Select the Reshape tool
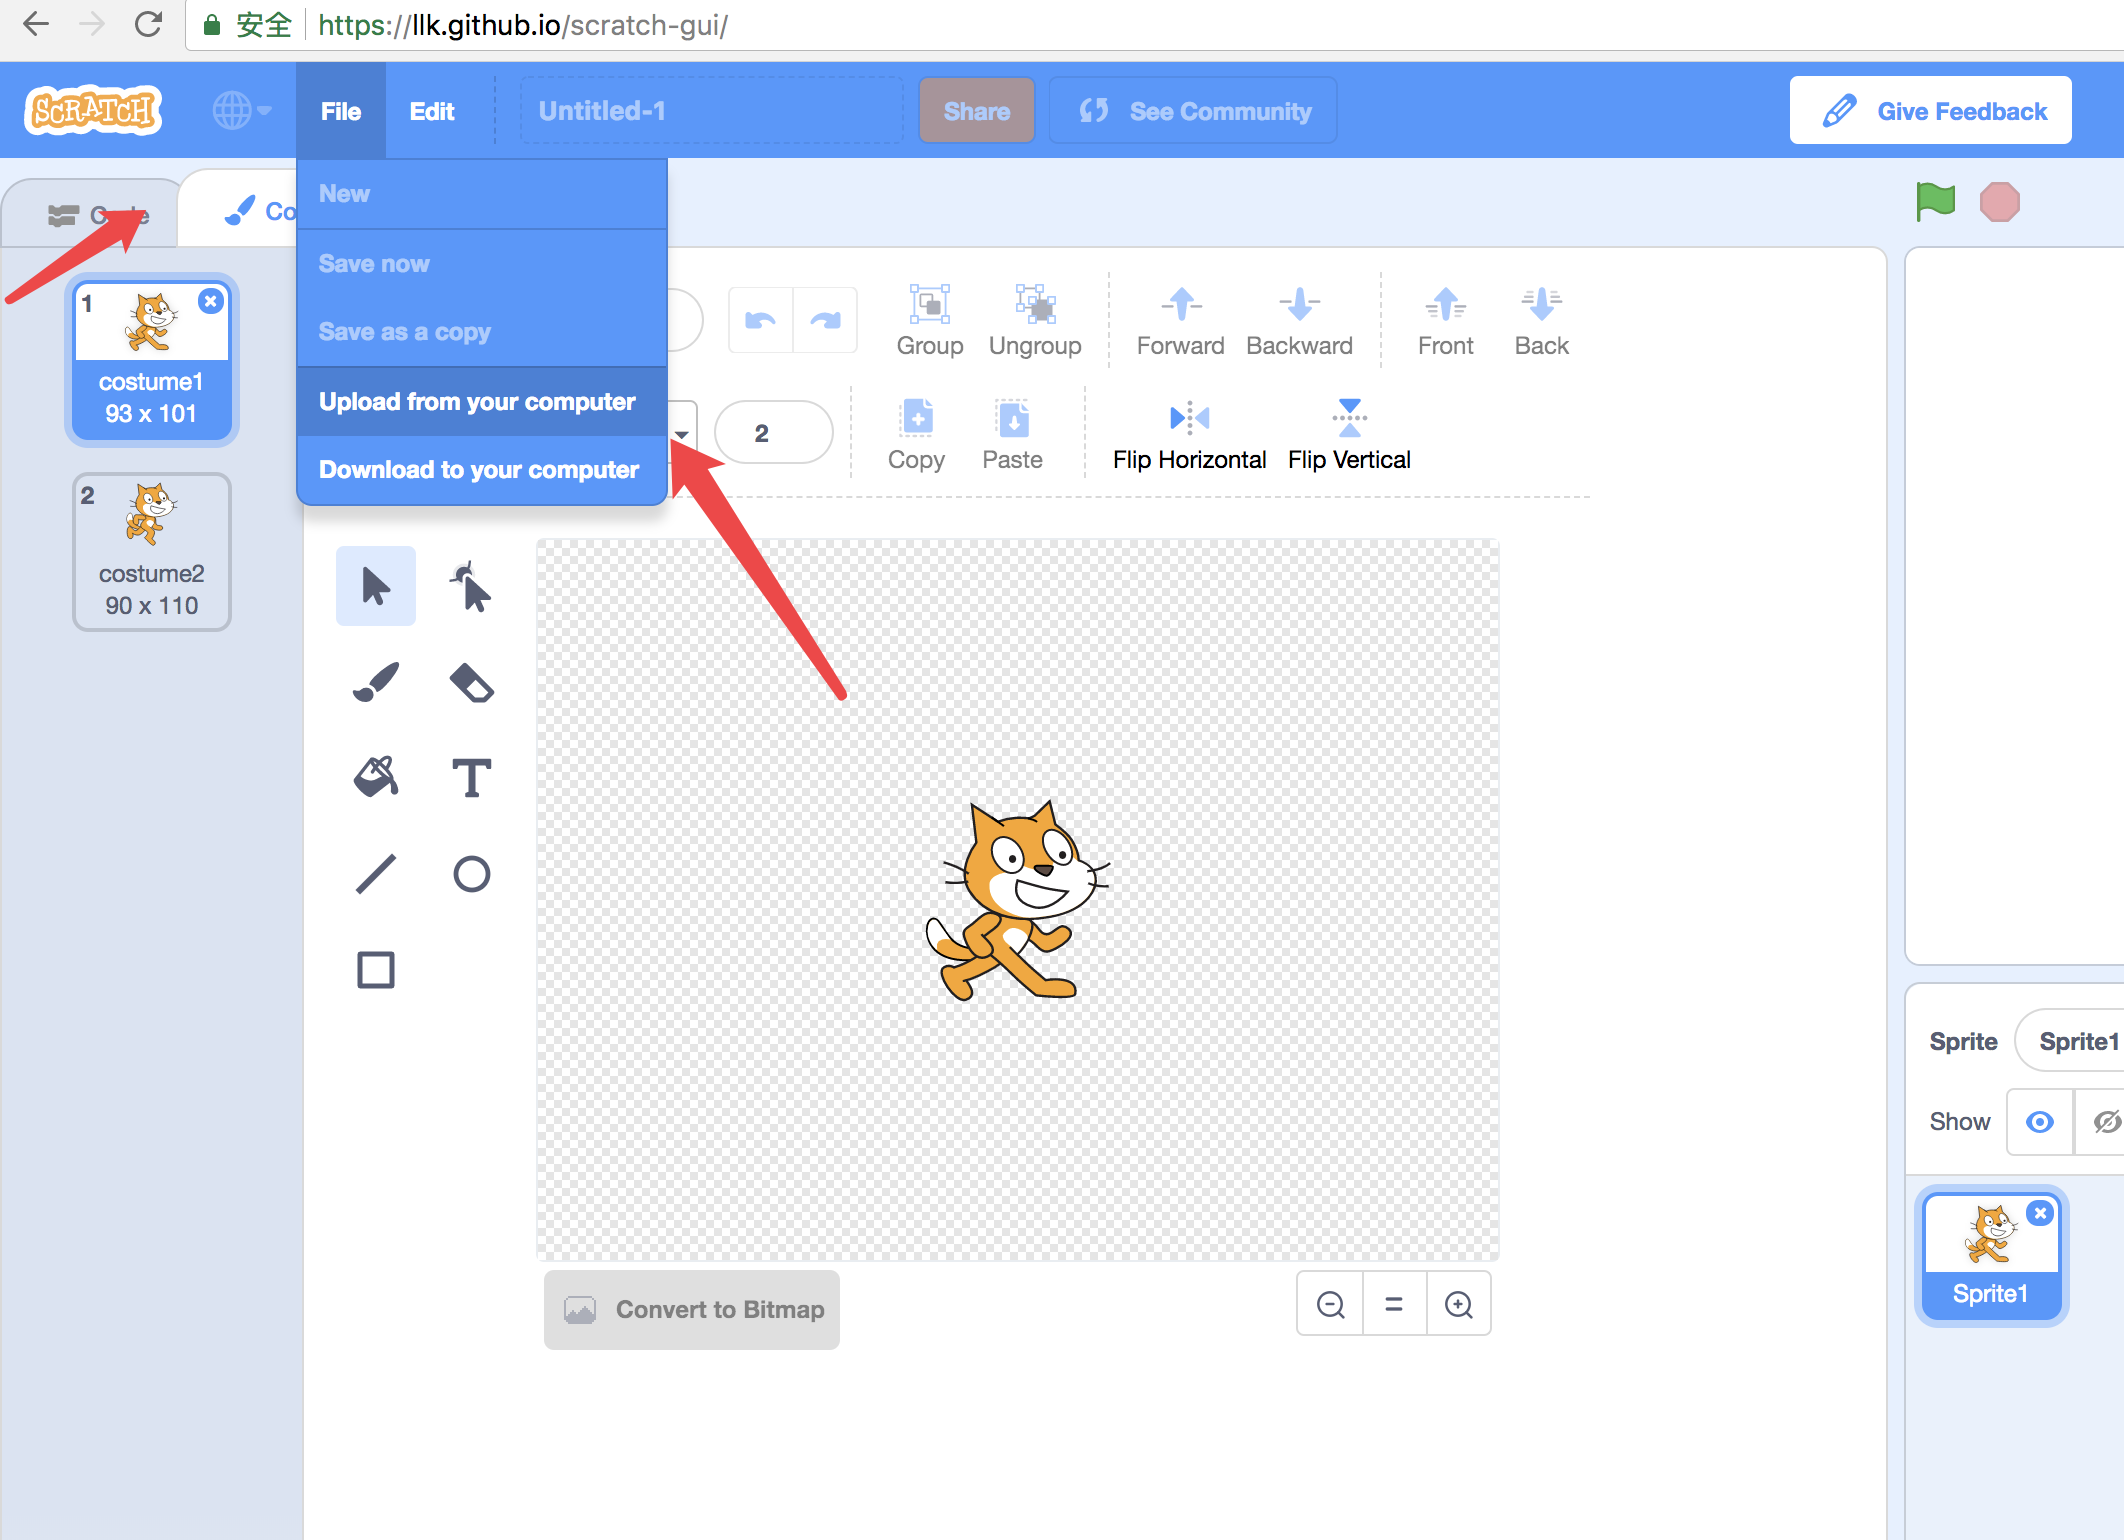 pos(471,586)
